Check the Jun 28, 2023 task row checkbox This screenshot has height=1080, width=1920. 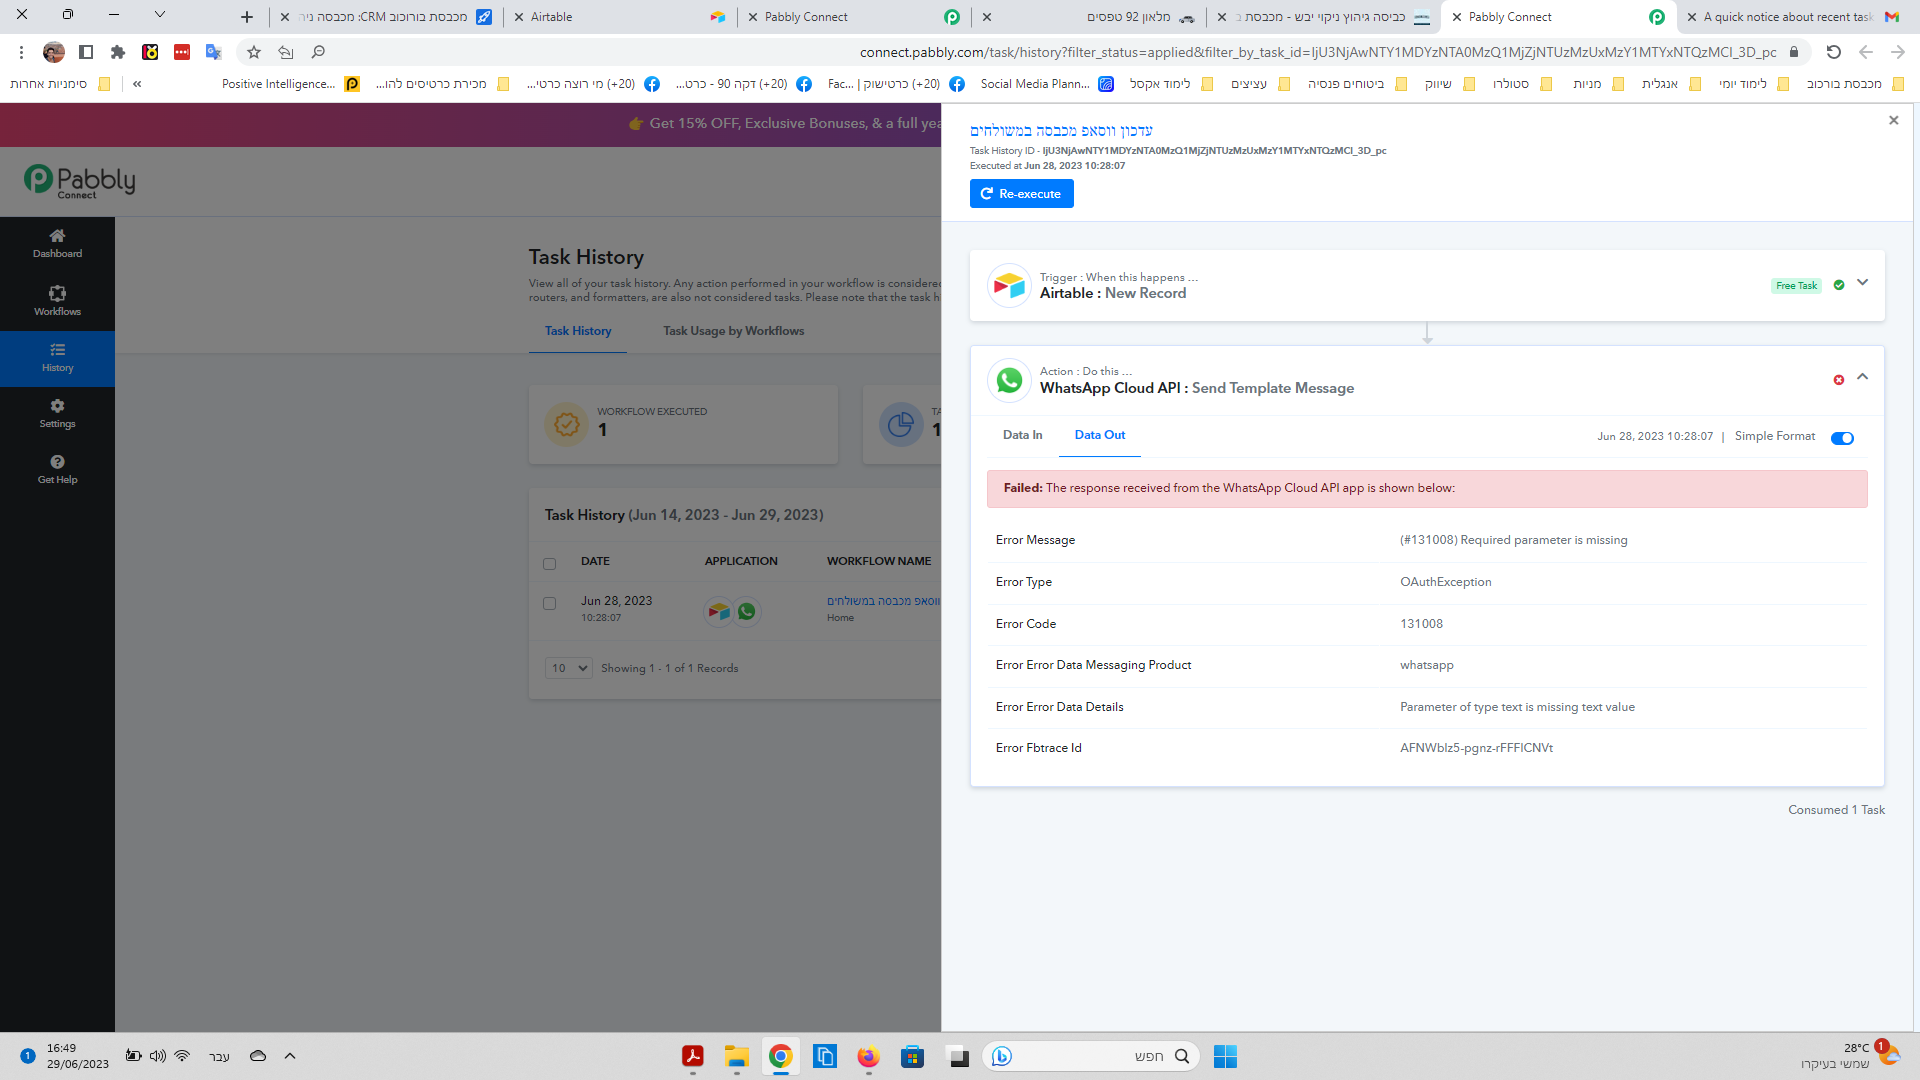tap(549, 604)
